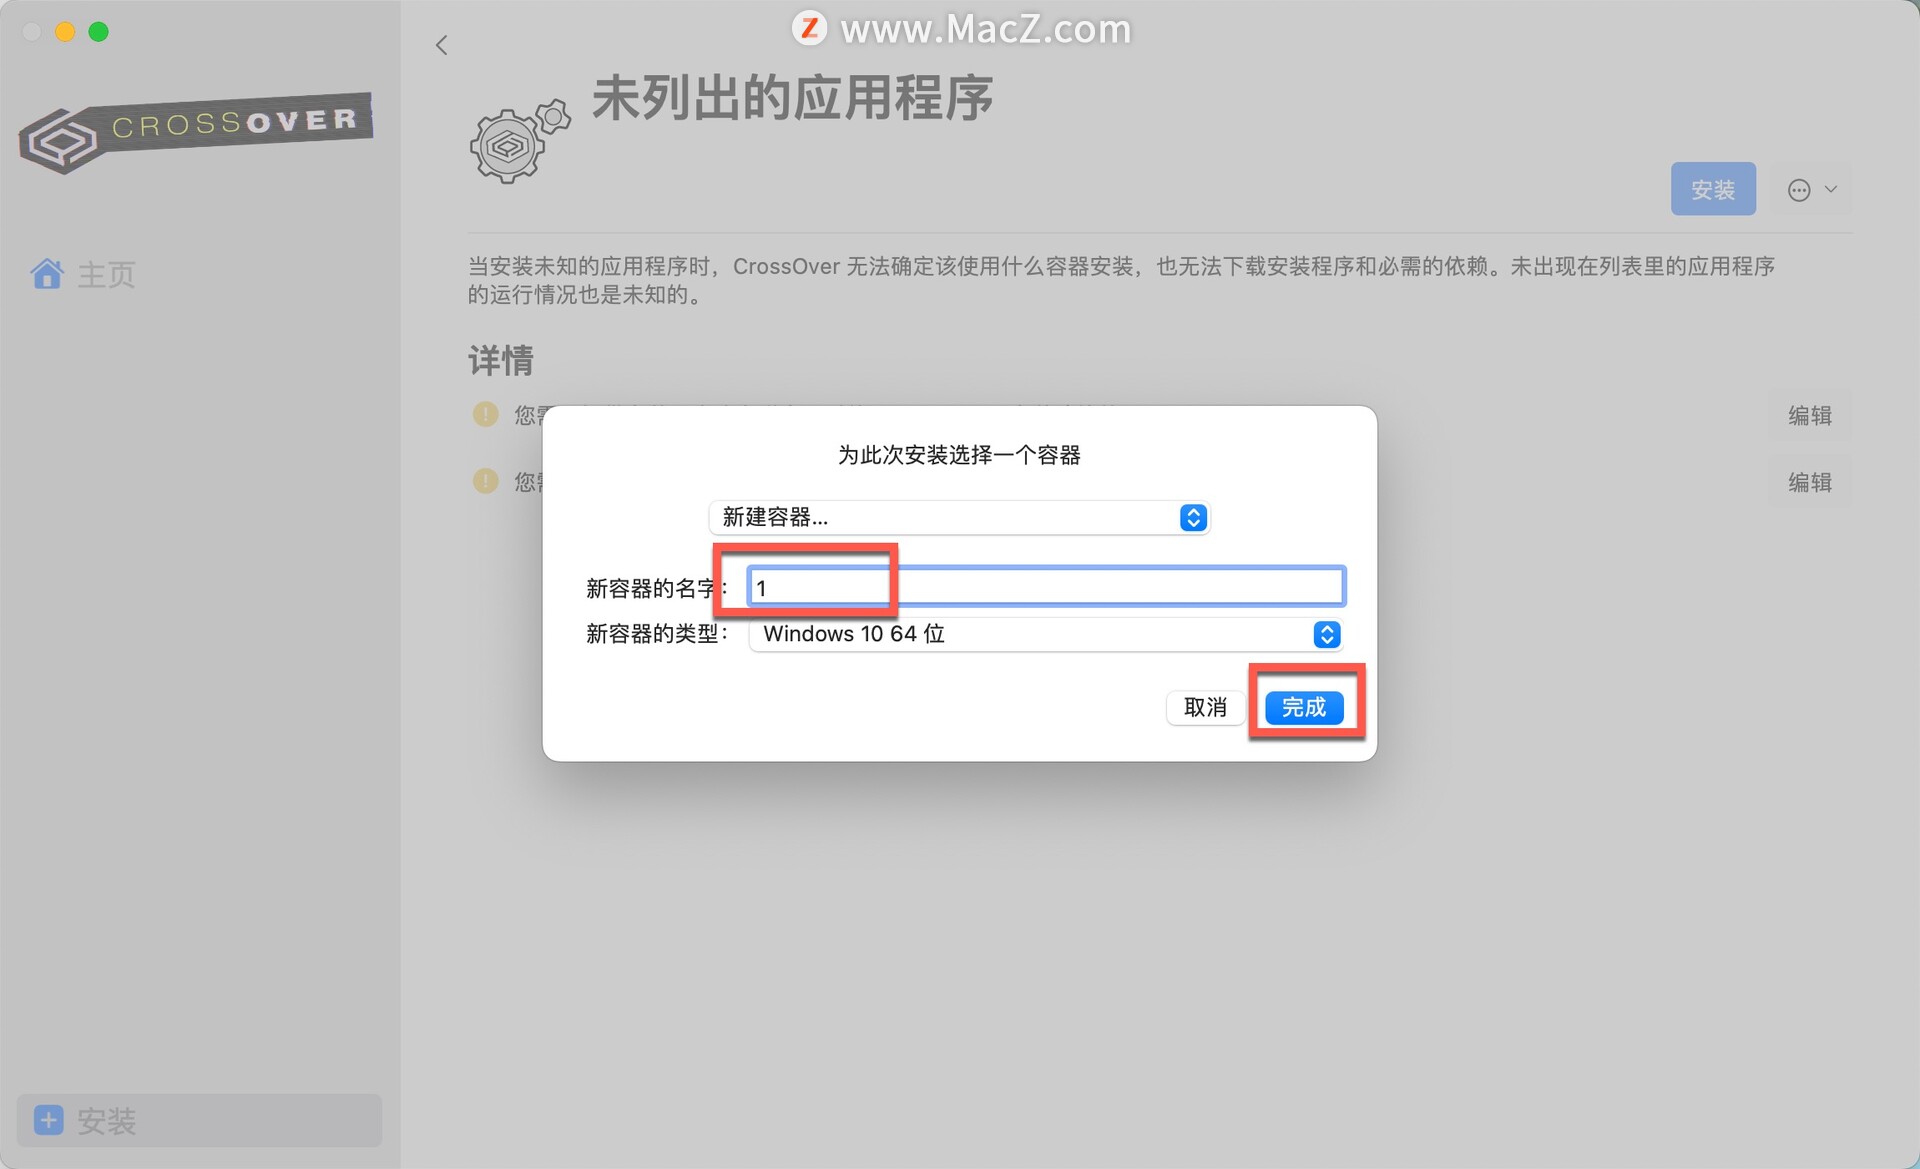
Task: Expand the container type dropdown Windows 10 64位
Action: pyautogui.click(x=1325, y=633)
